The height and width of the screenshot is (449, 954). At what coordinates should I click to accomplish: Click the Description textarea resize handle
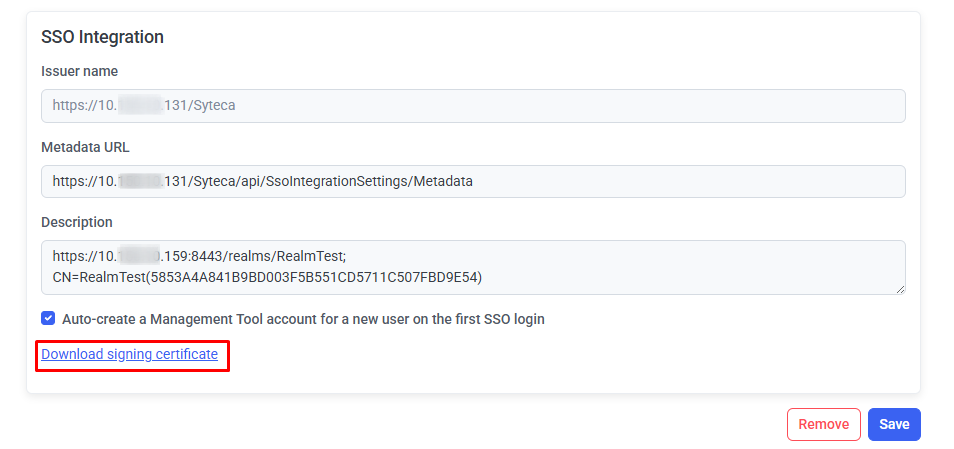pyautogui.click(x=900, y=289)
